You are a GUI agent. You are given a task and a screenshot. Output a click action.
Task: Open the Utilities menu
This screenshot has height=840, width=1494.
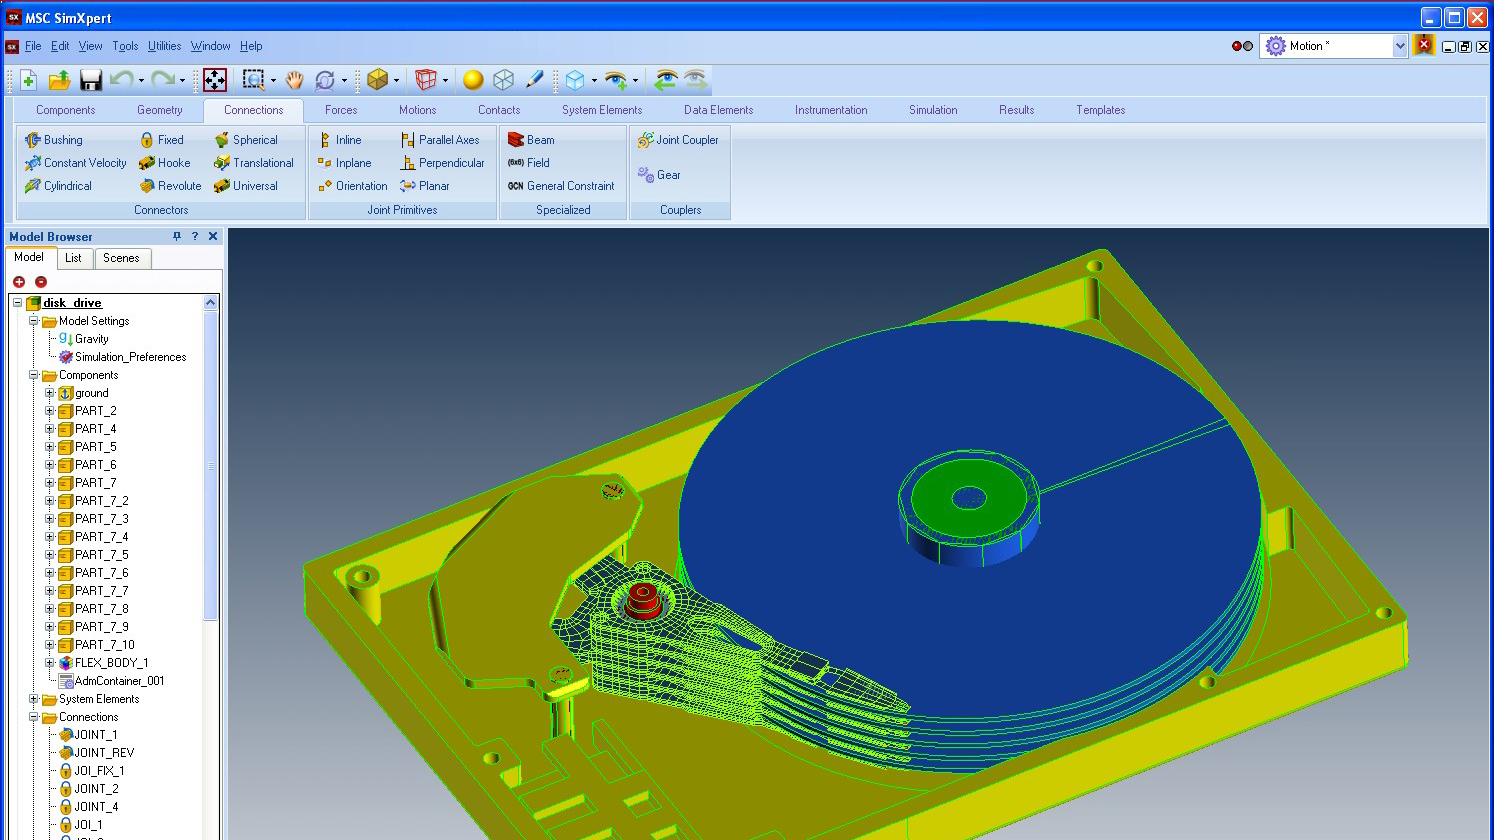click(164, 46)
